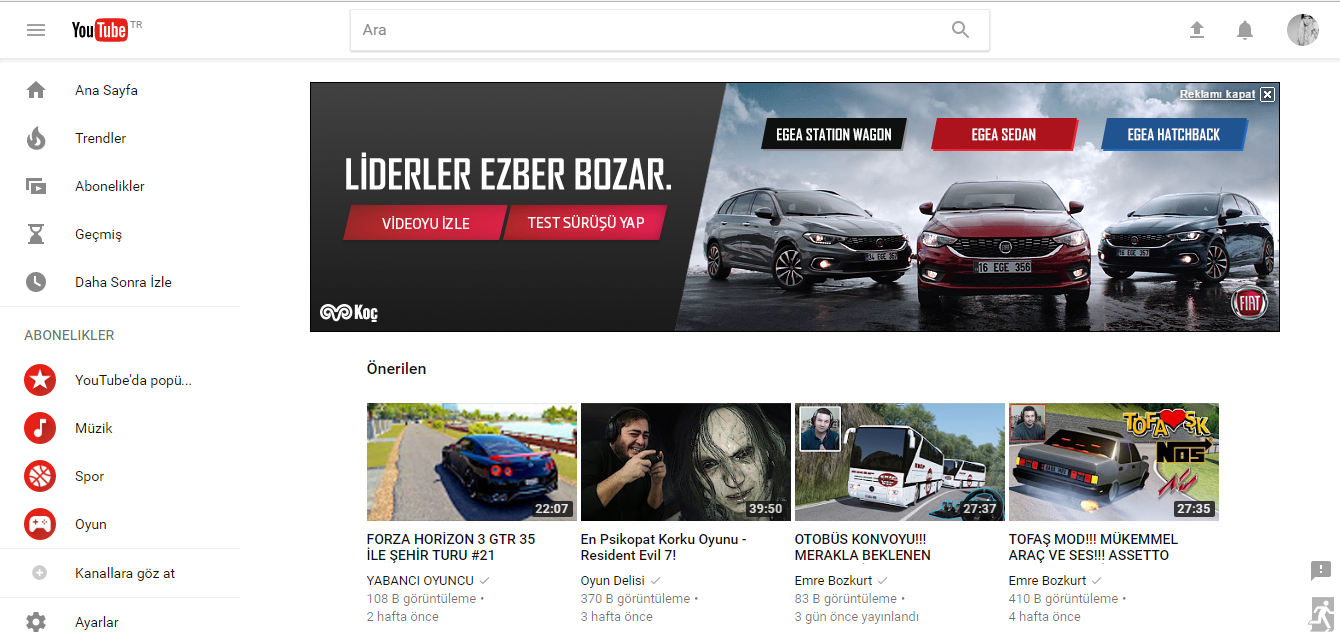Screen dimensions: 1340x640
Task: Click the Koç logo in the ad
Action: [x=349, y=313]
